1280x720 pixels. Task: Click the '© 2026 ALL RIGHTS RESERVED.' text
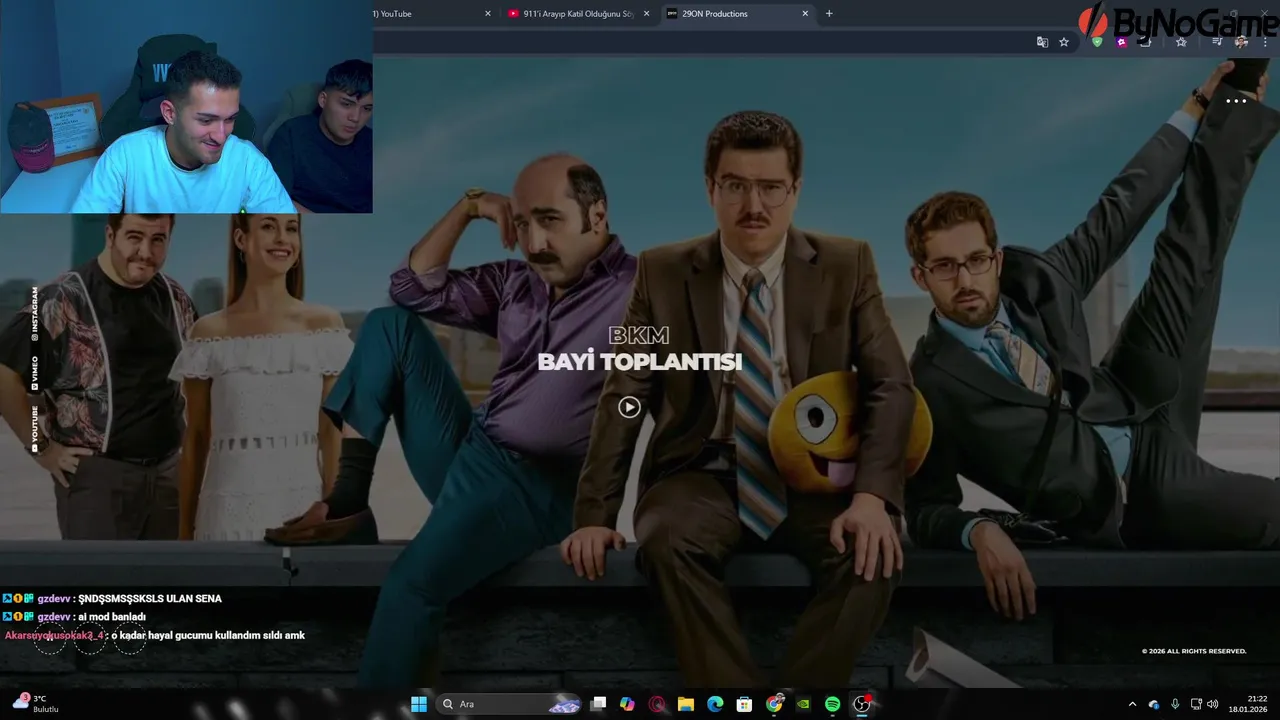coord(1194,651)
